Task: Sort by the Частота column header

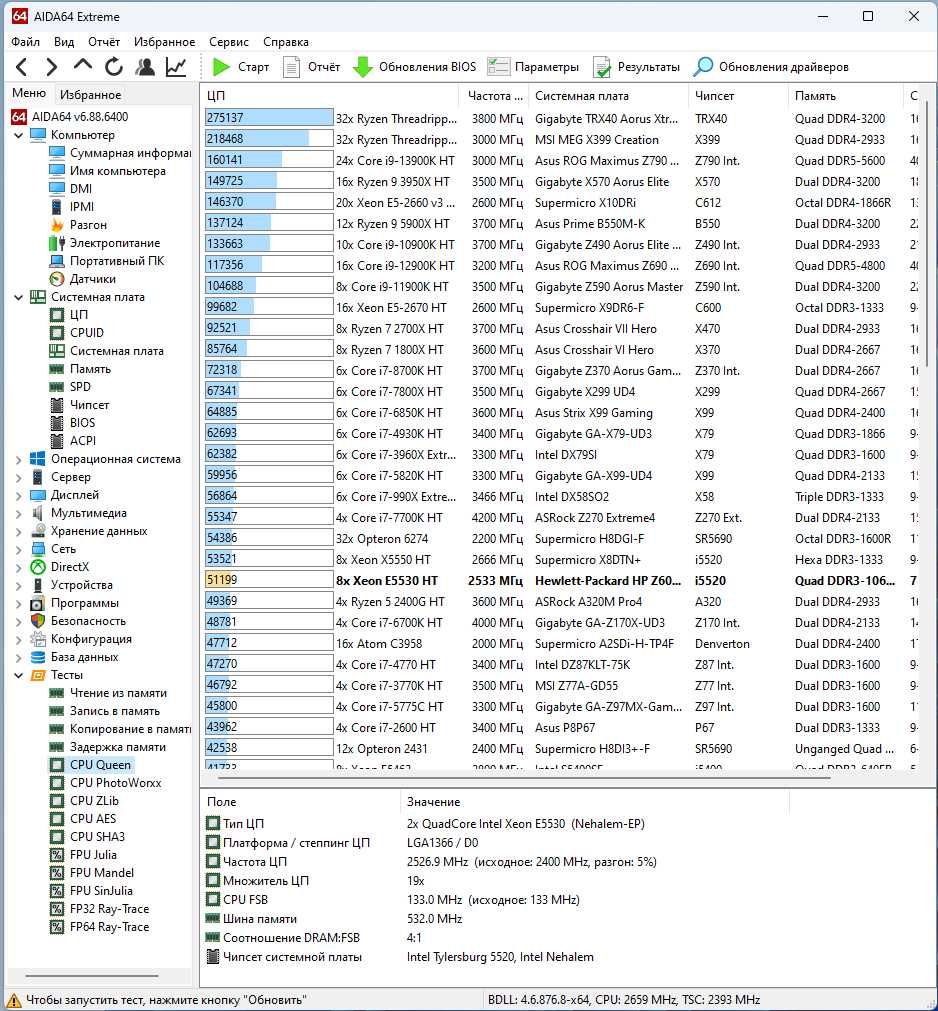Action: 494,95
